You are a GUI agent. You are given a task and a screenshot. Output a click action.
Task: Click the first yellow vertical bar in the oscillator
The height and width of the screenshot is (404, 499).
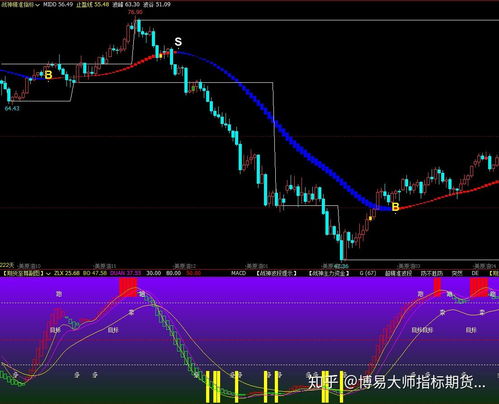(x=208, y=386)
